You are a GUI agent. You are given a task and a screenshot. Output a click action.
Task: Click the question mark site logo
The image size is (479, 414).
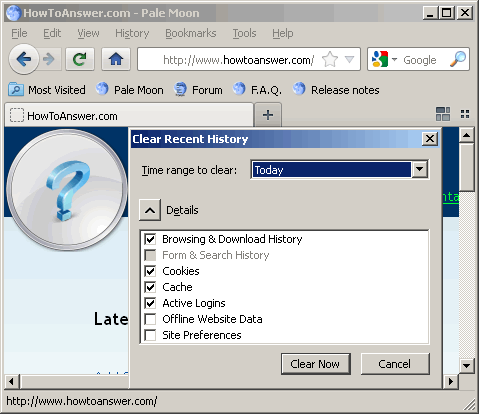coord(67,190)
